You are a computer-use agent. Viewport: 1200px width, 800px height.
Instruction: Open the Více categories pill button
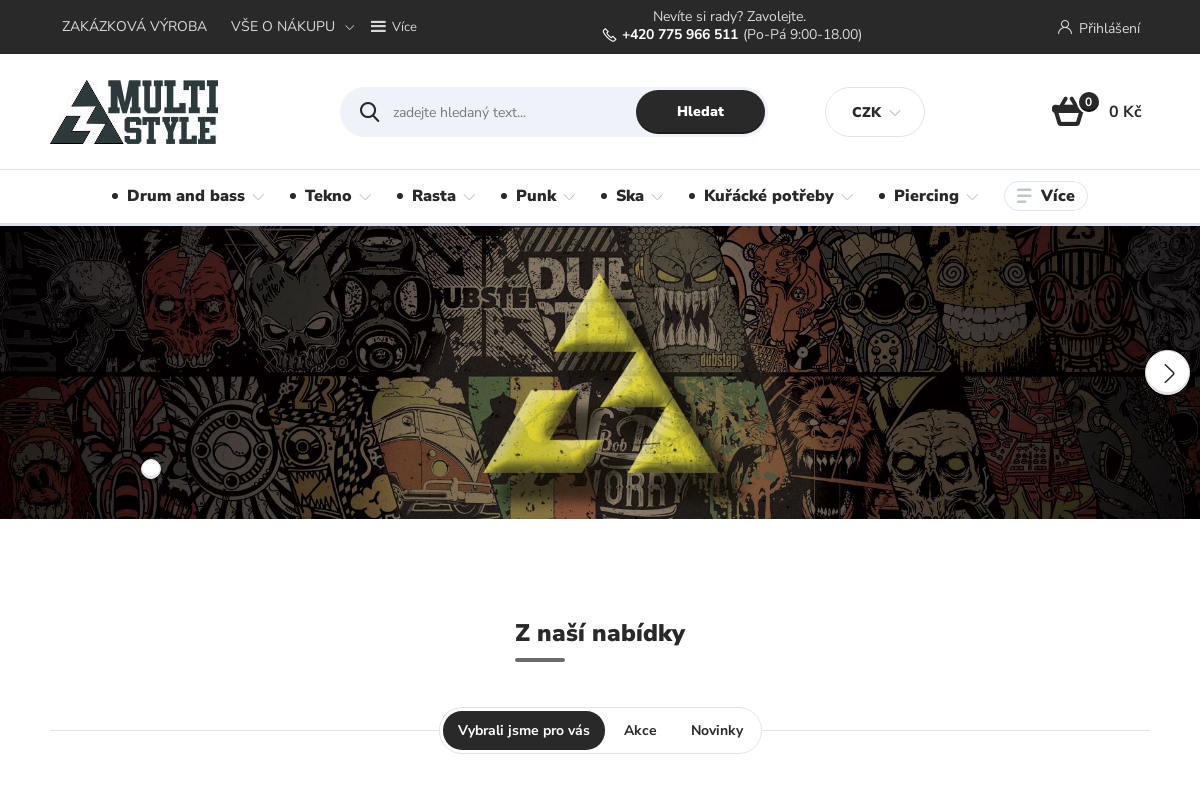click(x=1046, y=196)
